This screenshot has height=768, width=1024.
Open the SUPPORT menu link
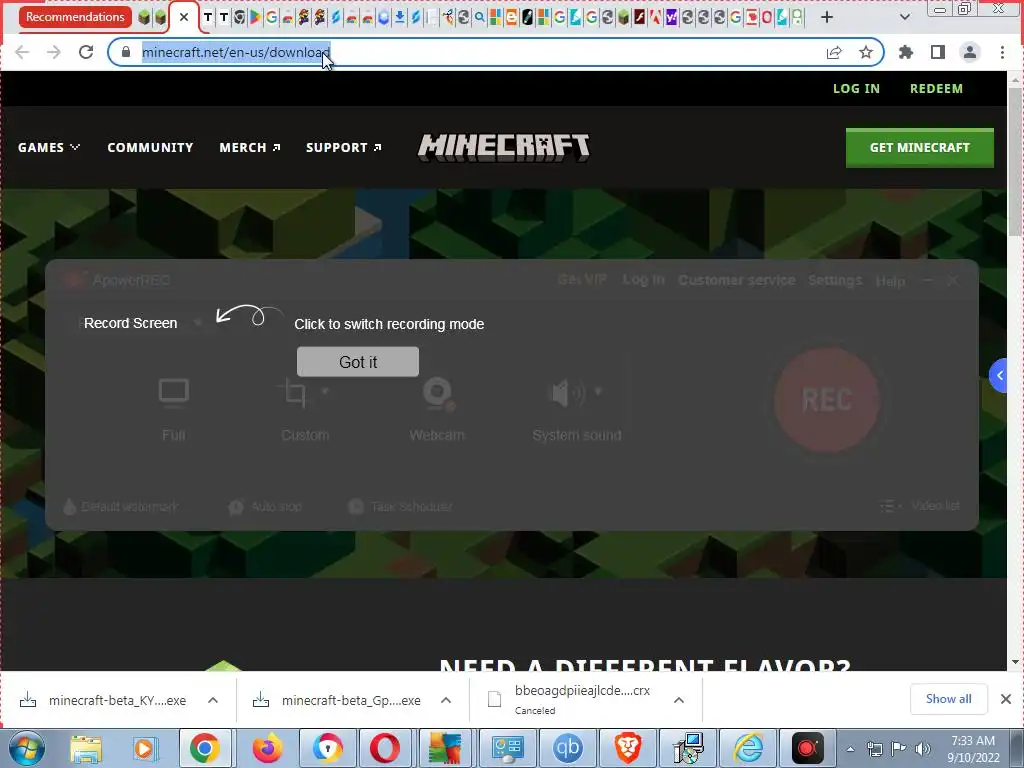pos(344,148)
